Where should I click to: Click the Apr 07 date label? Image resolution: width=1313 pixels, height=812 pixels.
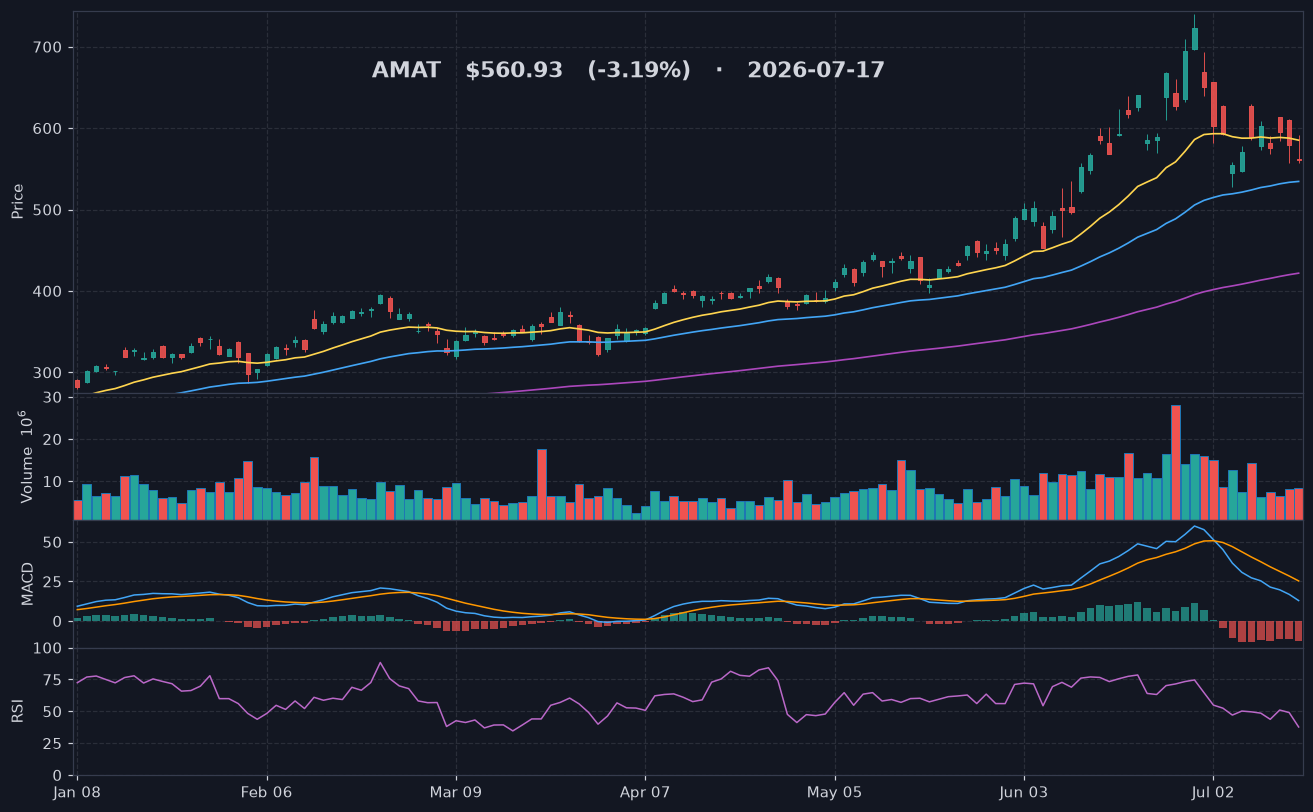coord(645,792)
